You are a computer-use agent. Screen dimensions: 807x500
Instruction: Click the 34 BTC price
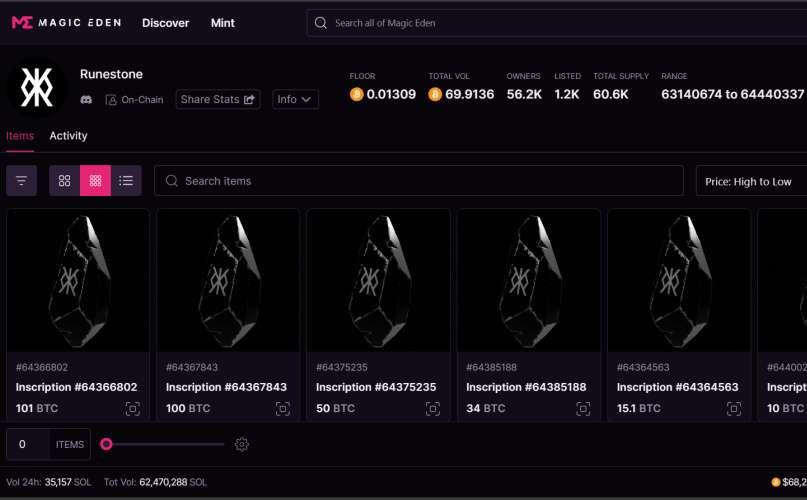tap(486, 408)
